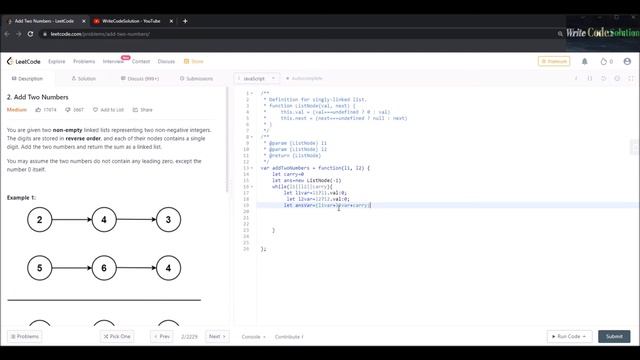
Task: Reset code to default icon
Action: pos(603,78)
